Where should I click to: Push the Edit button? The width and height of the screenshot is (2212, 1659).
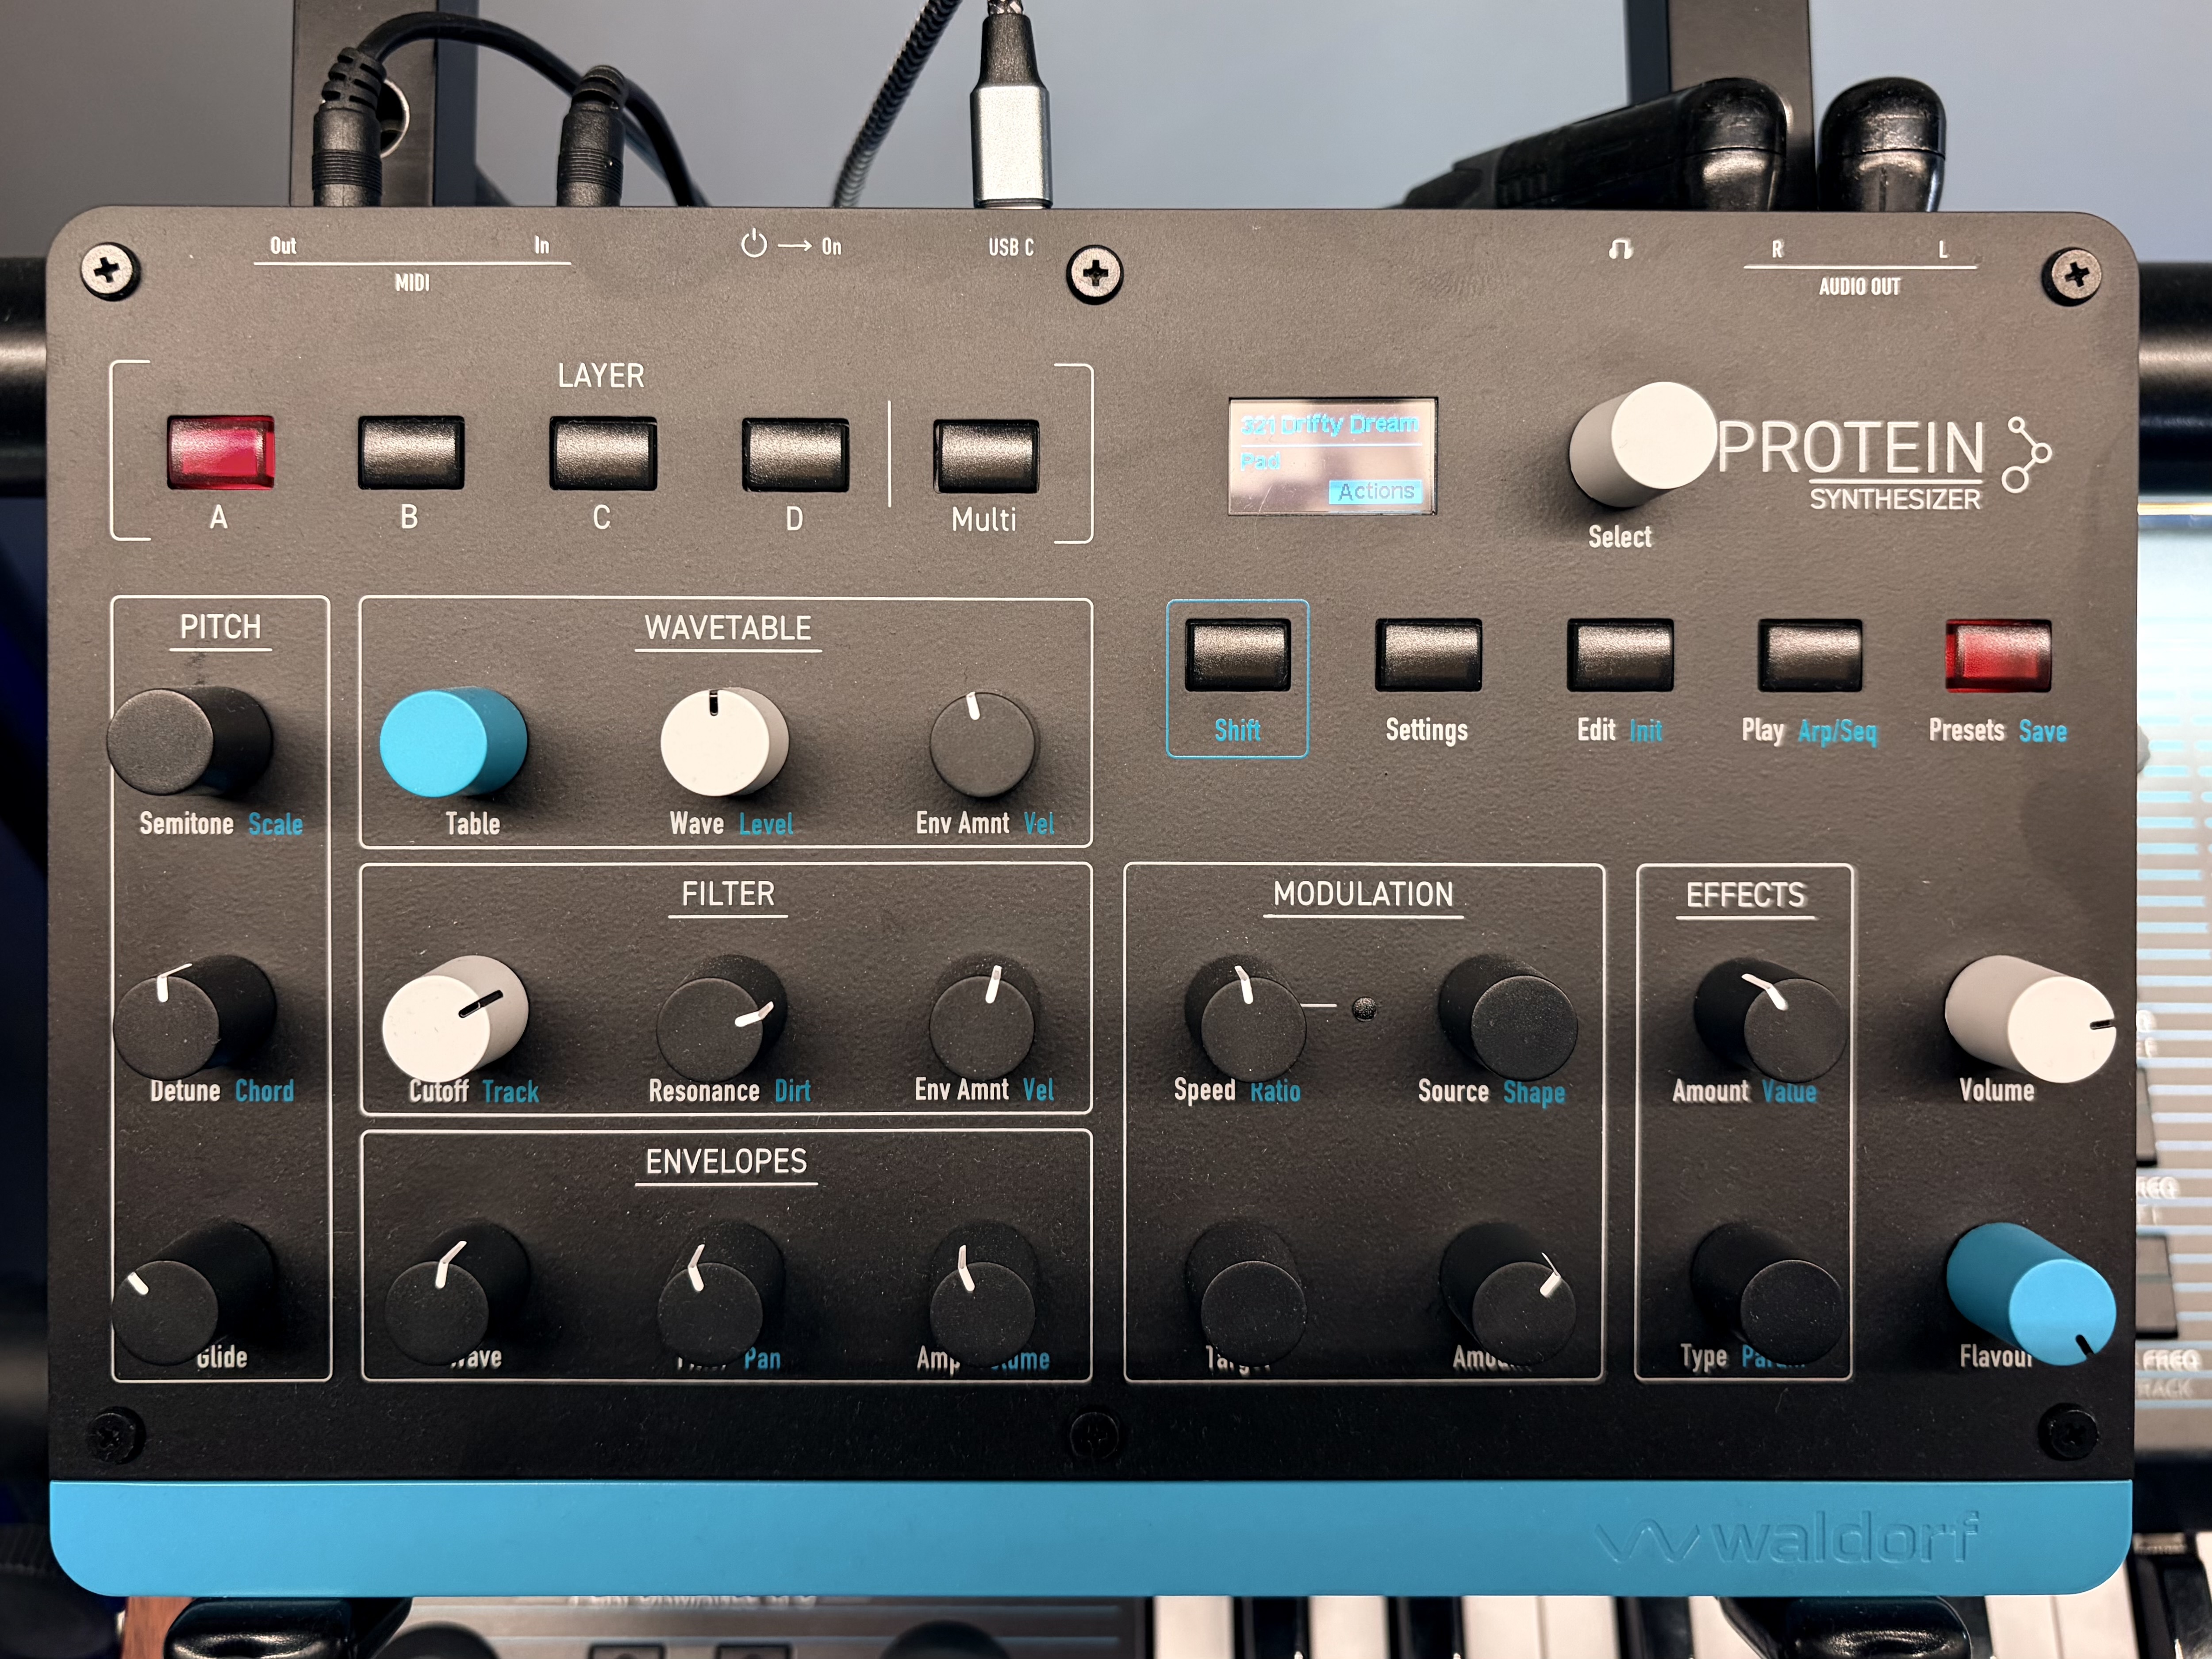pos(1620,655)
